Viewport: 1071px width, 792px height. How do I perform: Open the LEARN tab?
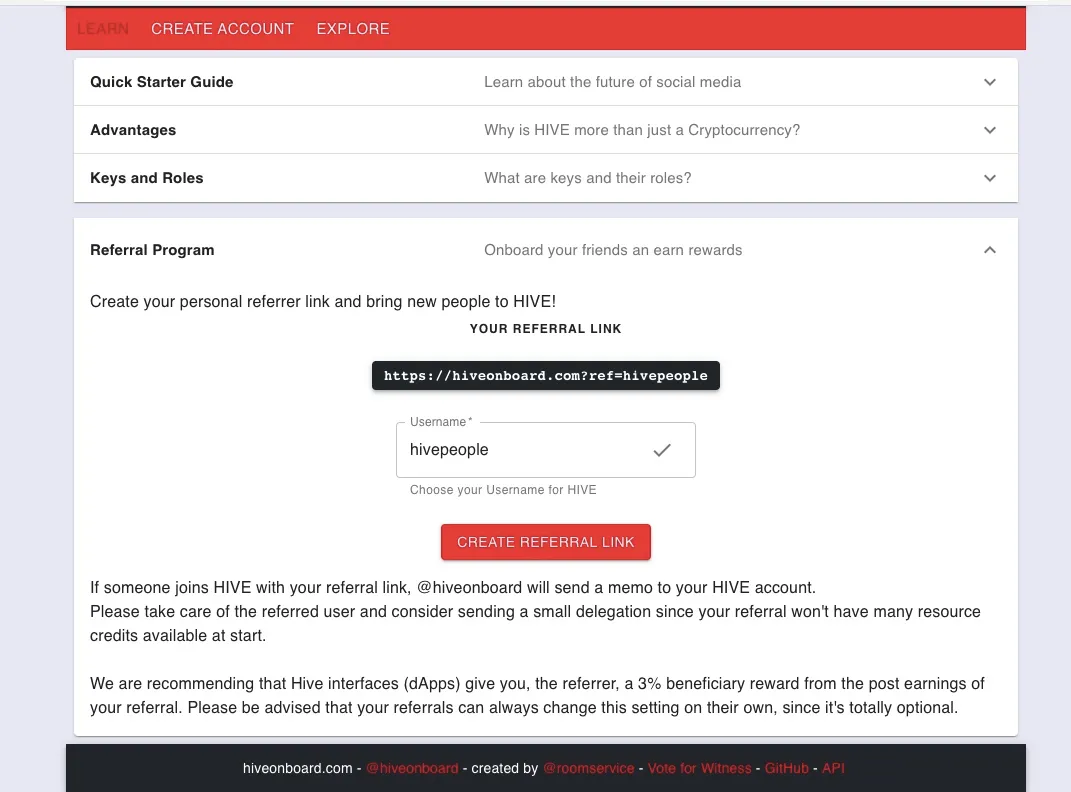point(102,29)
